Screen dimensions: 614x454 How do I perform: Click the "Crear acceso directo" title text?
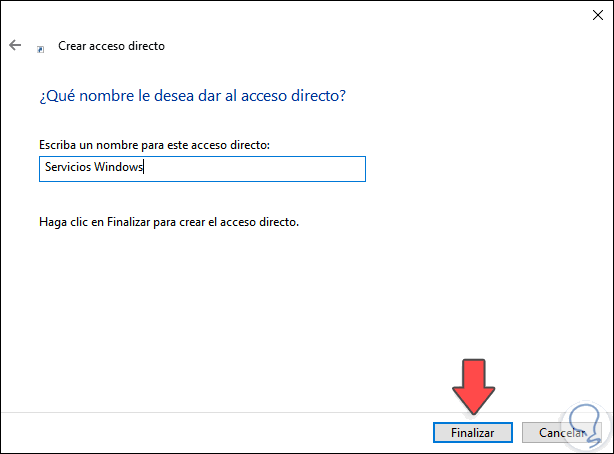pyautogui.click(x=112, y=46)
